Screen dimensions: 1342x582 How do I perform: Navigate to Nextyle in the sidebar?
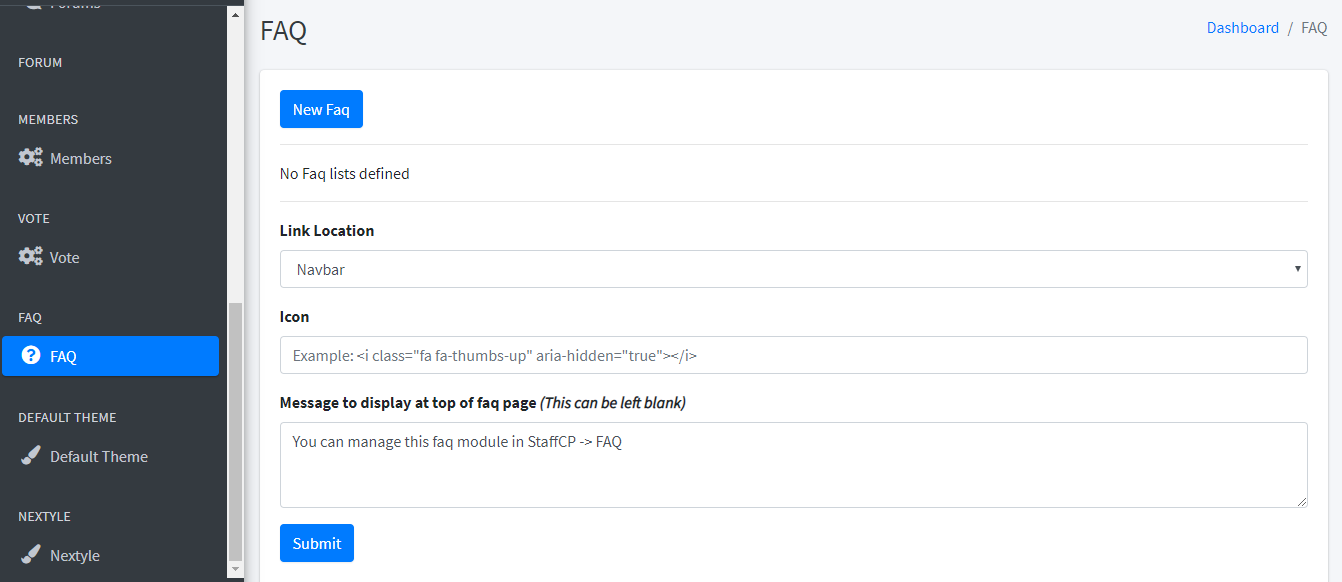point(74,555)
